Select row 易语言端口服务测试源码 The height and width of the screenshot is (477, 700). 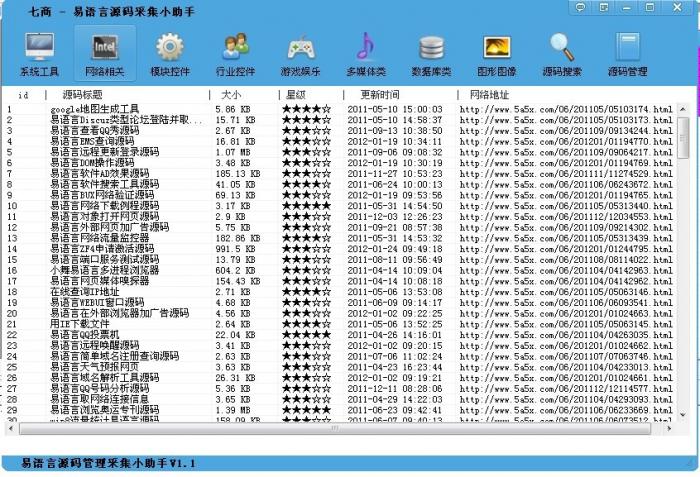[339, 259]
